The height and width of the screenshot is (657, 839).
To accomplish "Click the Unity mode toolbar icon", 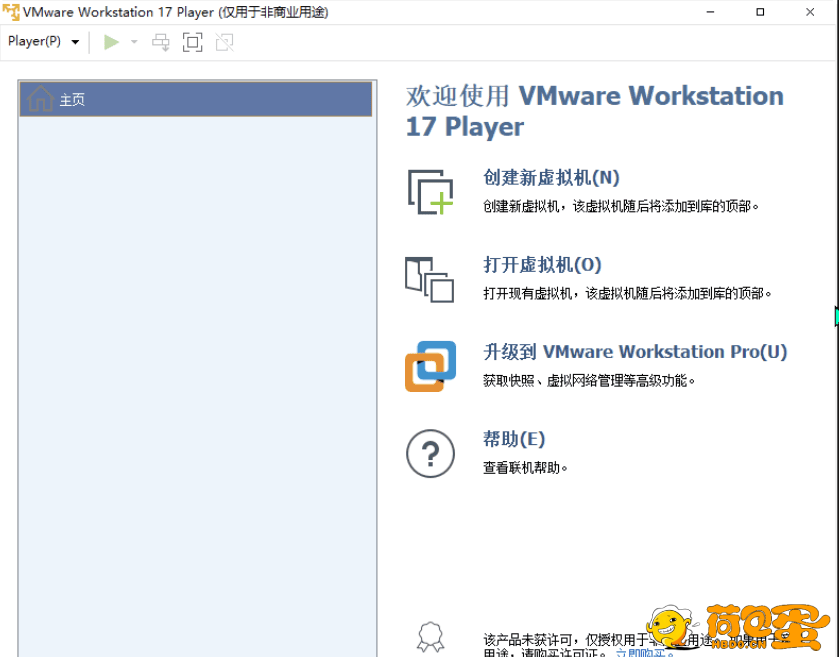I will [x=225, y=42].
